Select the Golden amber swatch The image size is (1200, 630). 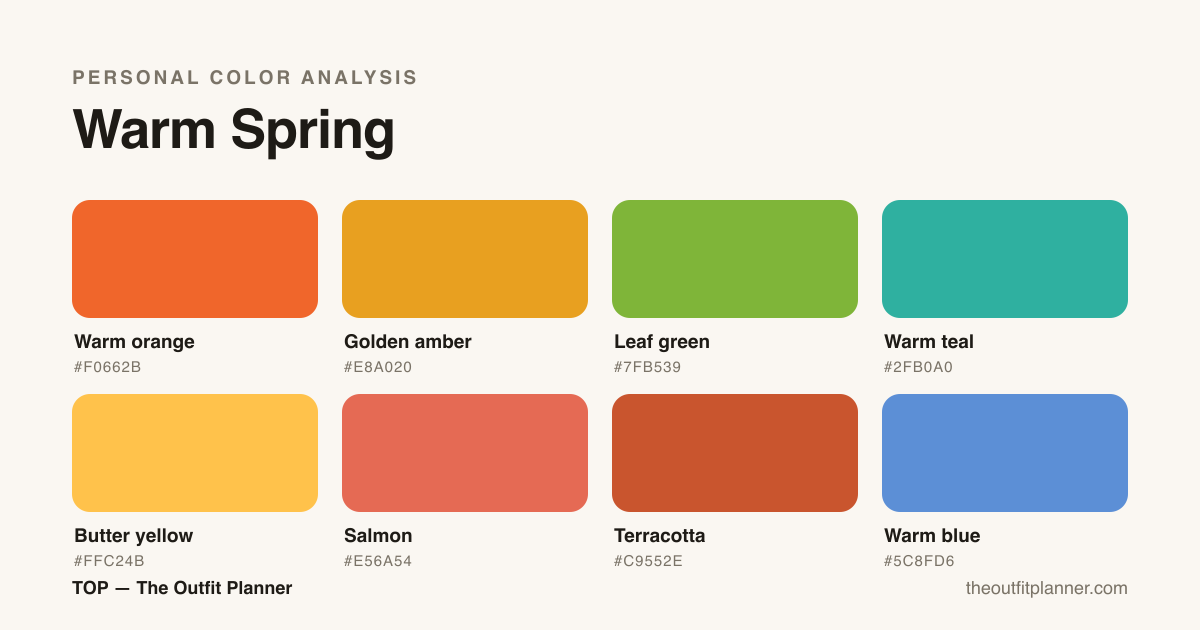tap(465, 259)
